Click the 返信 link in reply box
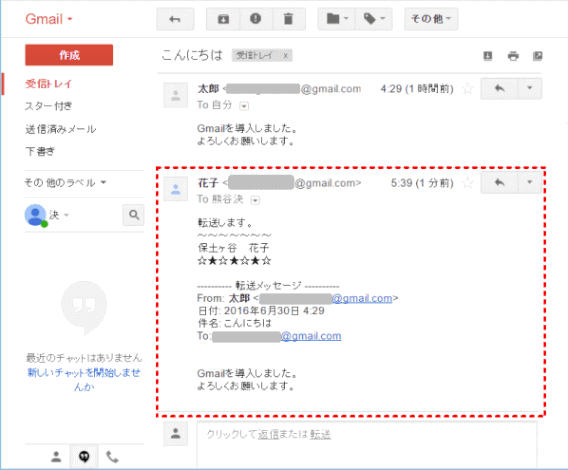The image size is (568, 470). pos(268,434)
